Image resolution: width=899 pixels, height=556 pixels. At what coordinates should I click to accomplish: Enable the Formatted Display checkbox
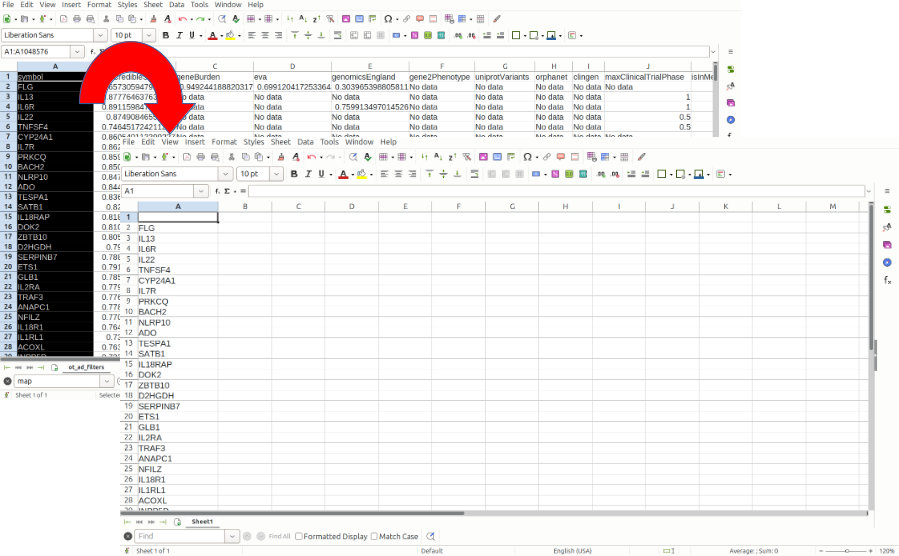(x=300, y=536)
